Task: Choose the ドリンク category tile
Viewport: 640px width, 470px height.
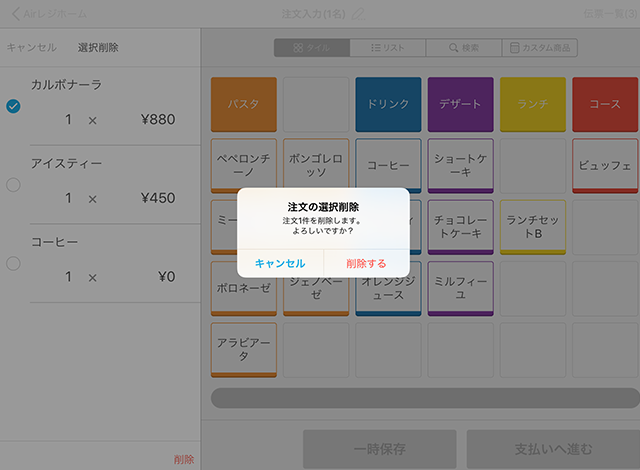Action: coord(388,104)
